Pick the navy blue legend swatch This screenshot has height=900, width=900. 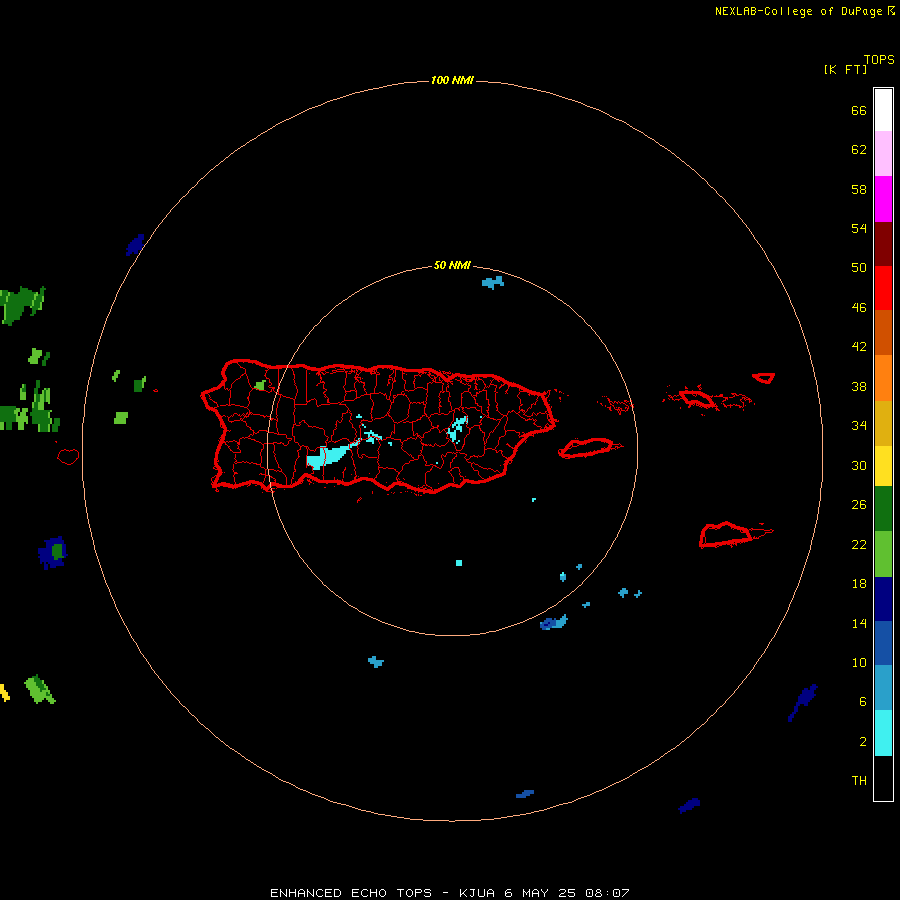click(x=883, y=599)
